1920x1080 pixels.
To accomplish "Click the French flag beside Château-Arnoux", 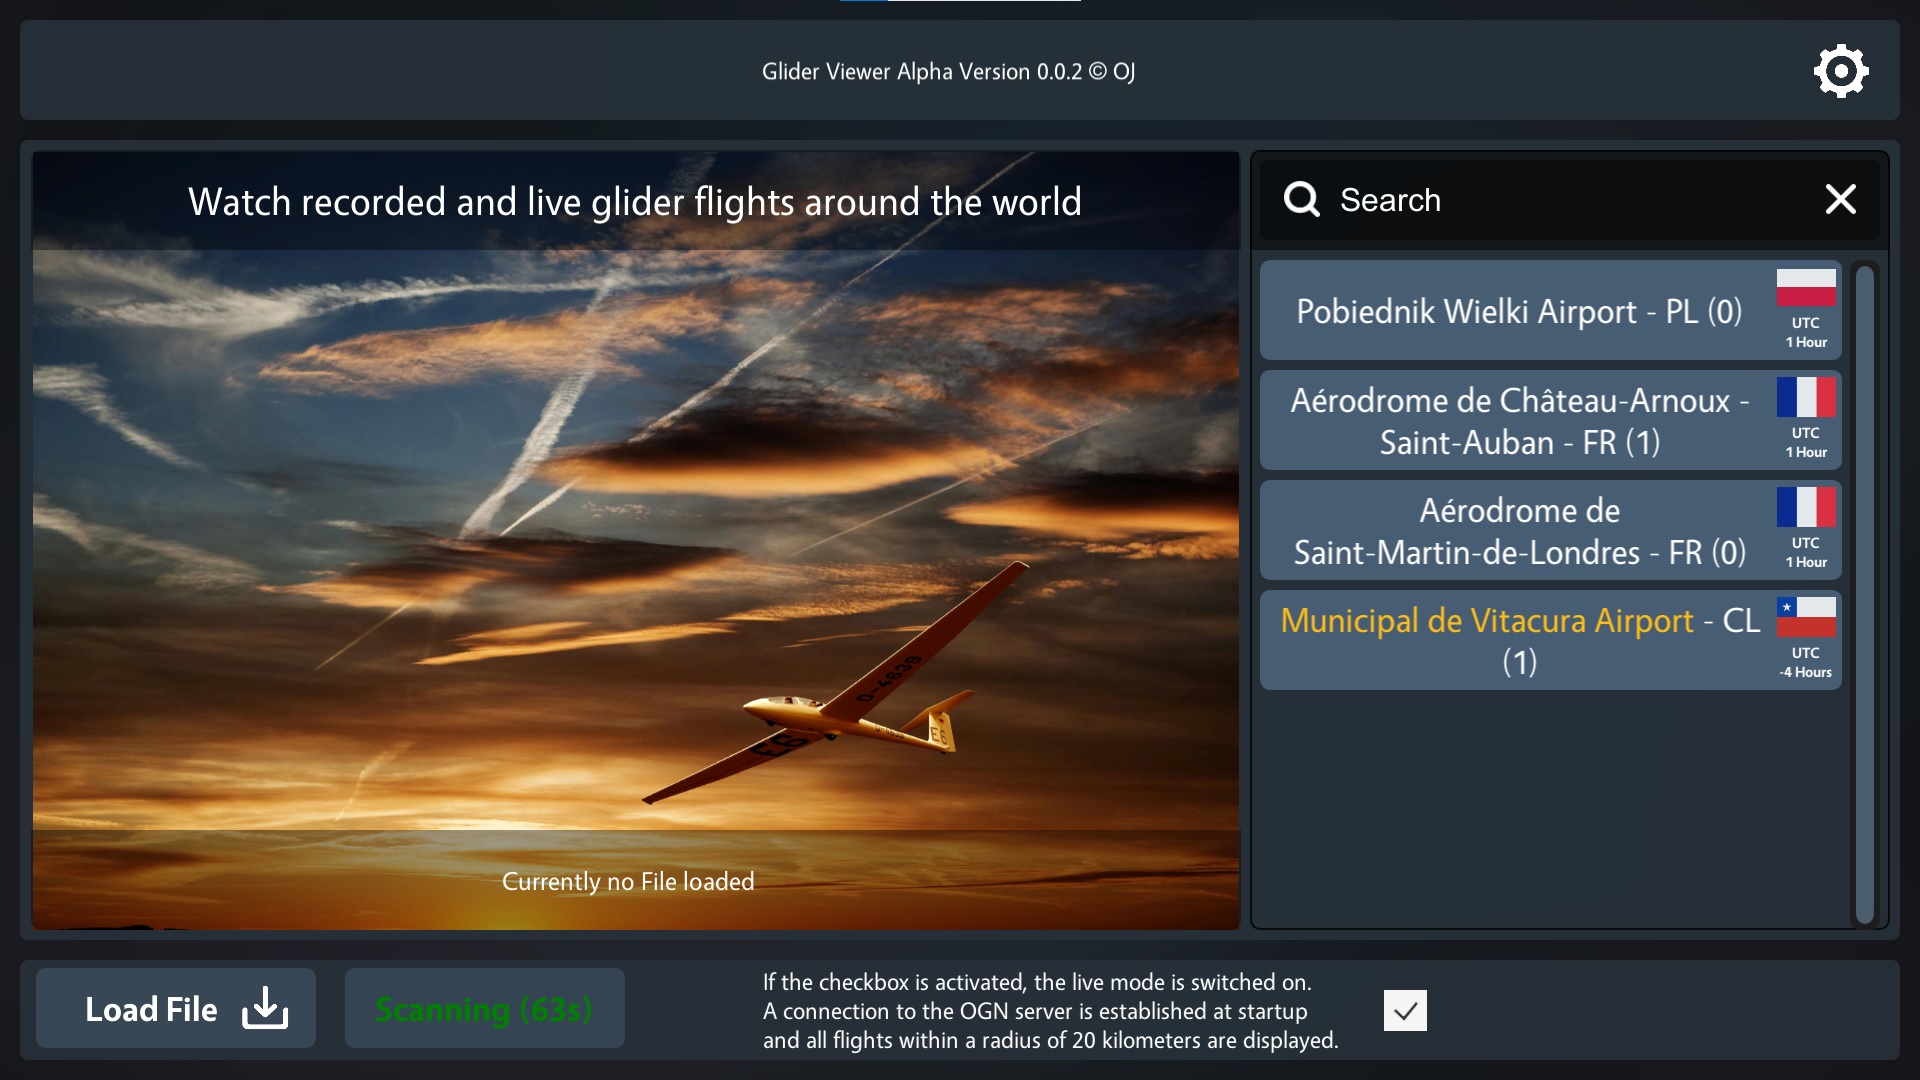I will [x=1806, y=397].
